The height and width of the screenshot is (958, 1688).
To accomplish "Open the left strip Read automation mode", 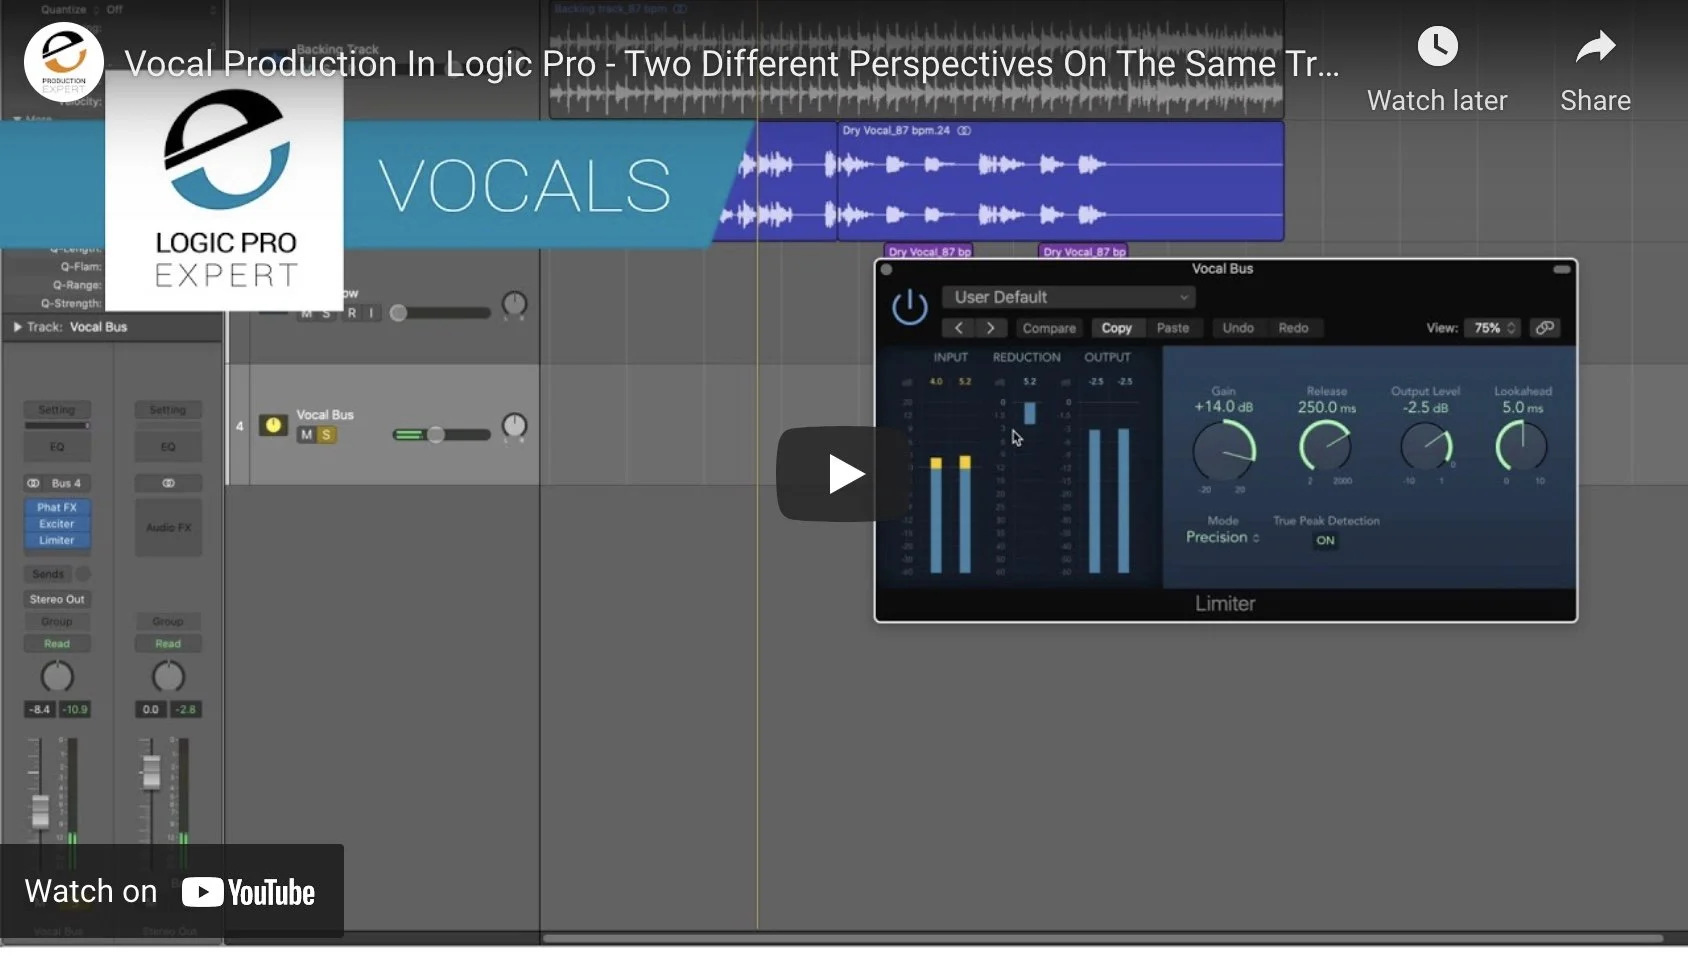I will click(57, 644).
